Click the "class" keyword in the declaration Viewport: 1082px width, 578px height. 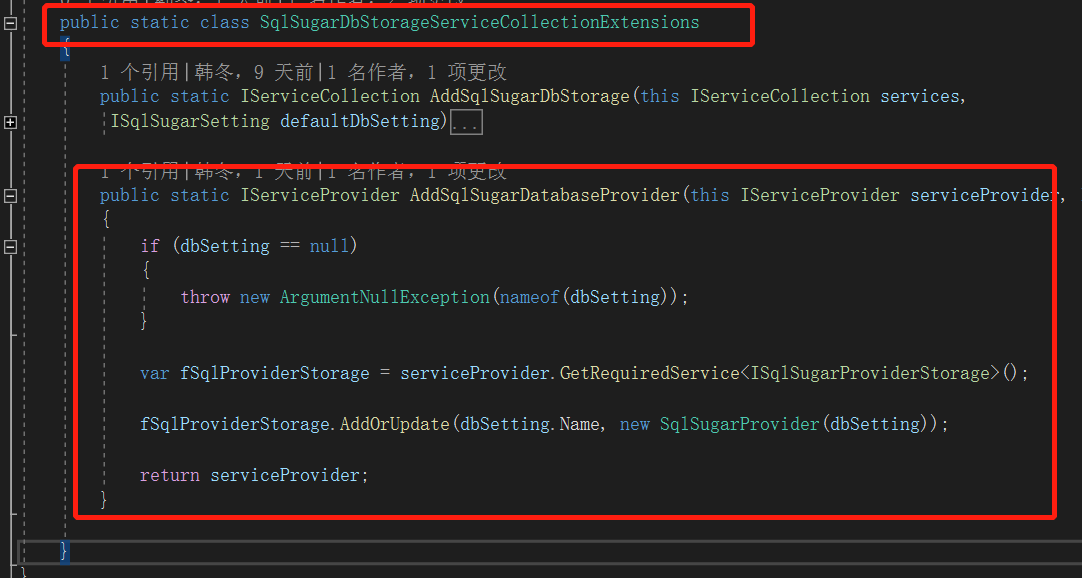pyautogui.click(x=224, y=23)
